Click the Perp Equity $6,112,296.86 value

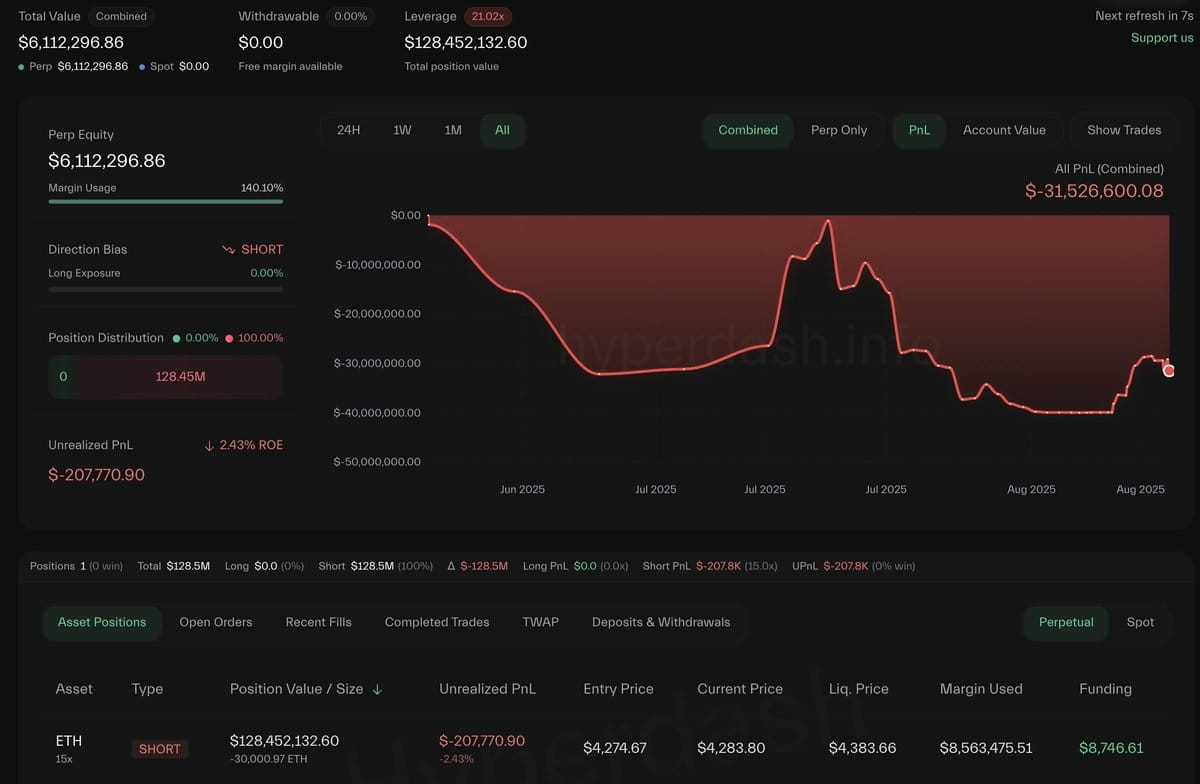click(x=107, y=161)
